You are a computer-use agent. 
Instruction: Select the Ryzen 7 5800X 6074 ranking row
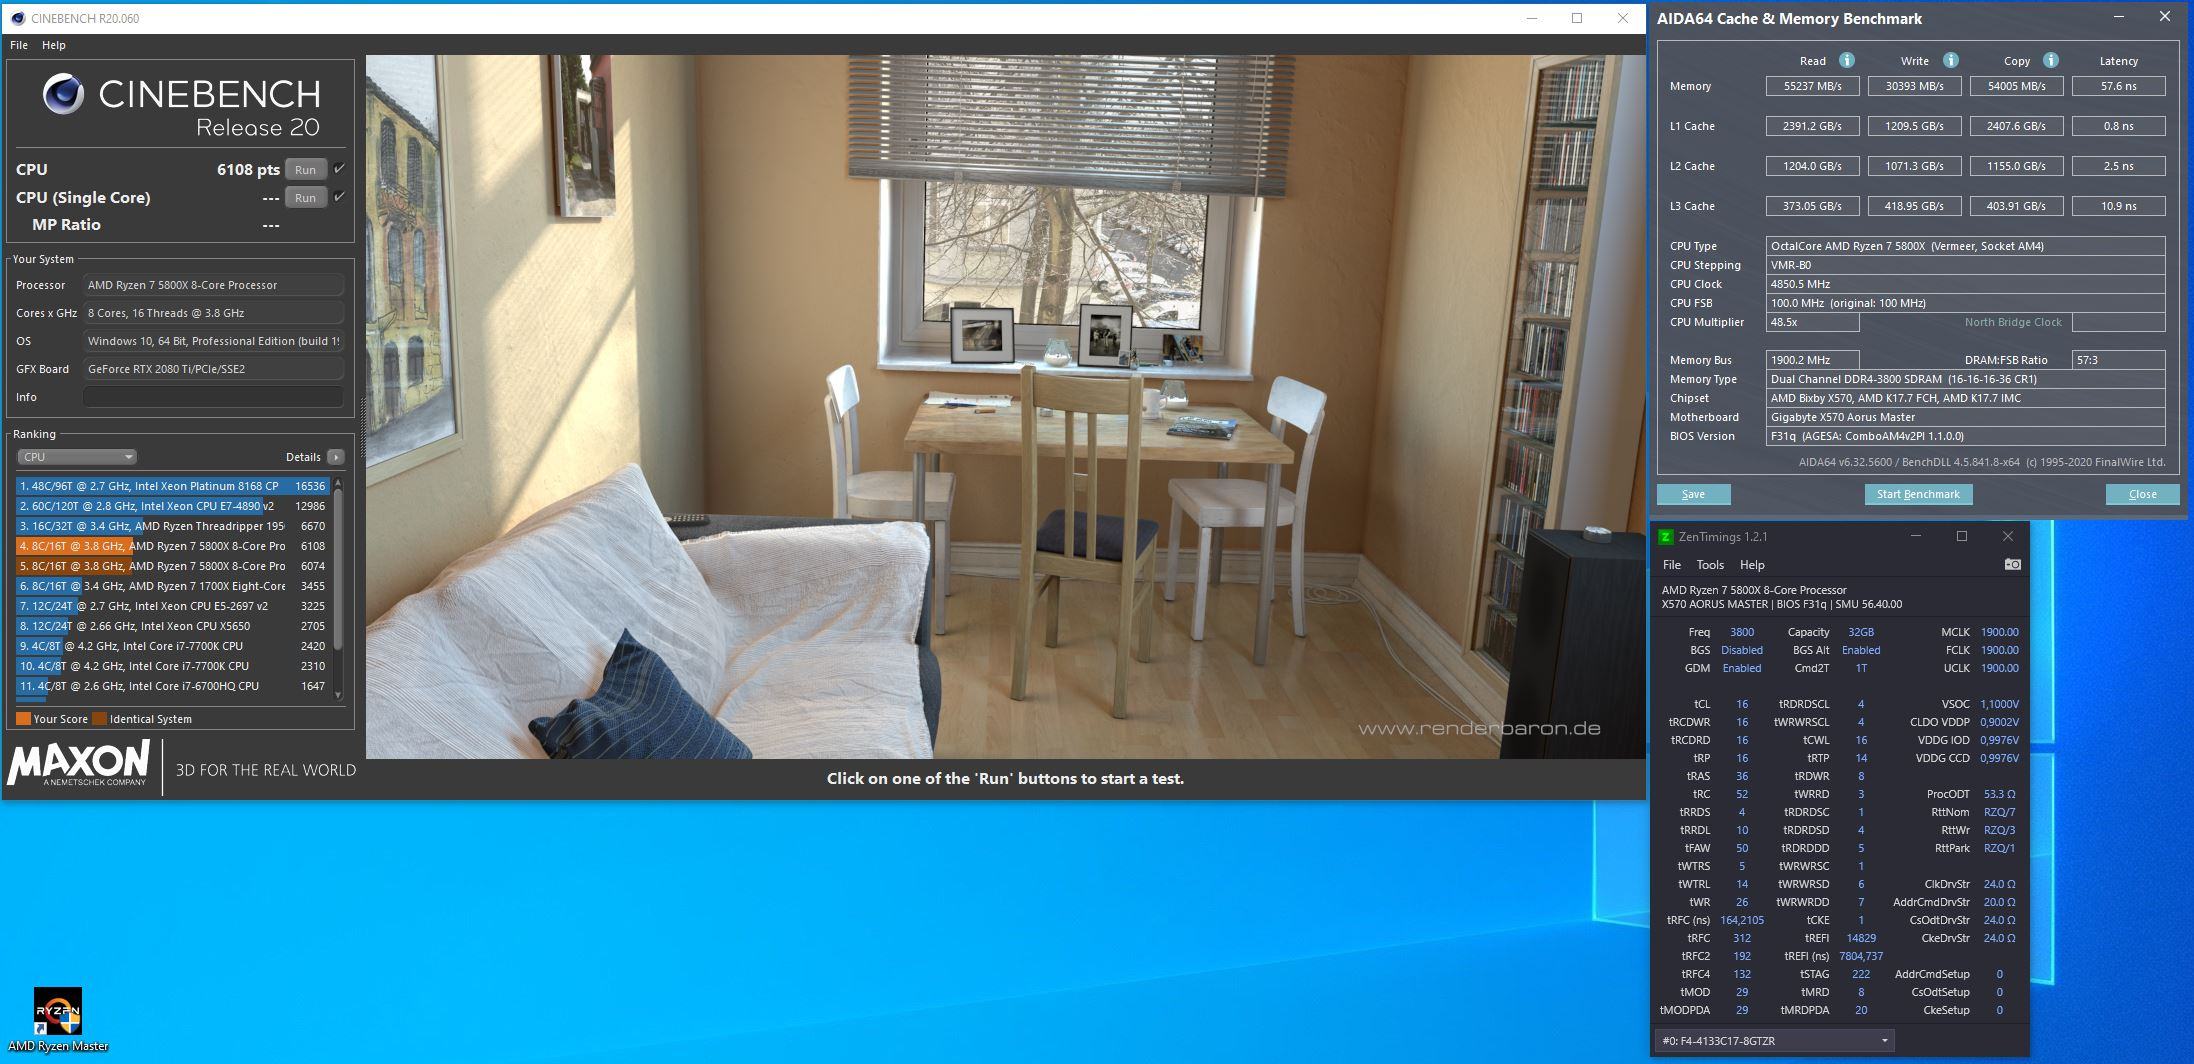[x=172, y=566]
